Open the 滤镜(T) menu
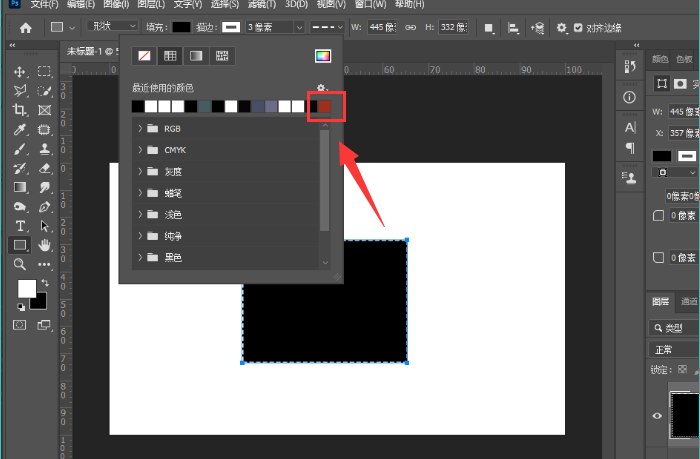The height and width of the screenshot is (459, 700). 262,4
